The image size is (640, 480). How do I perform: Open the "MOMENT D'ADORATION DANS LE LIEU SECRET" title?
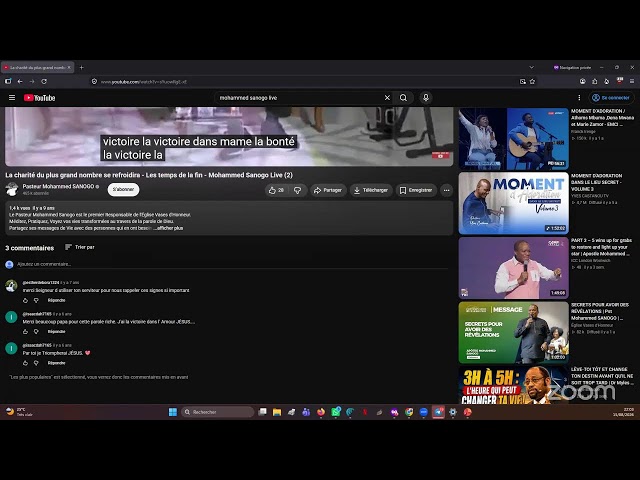click(596, 182)
